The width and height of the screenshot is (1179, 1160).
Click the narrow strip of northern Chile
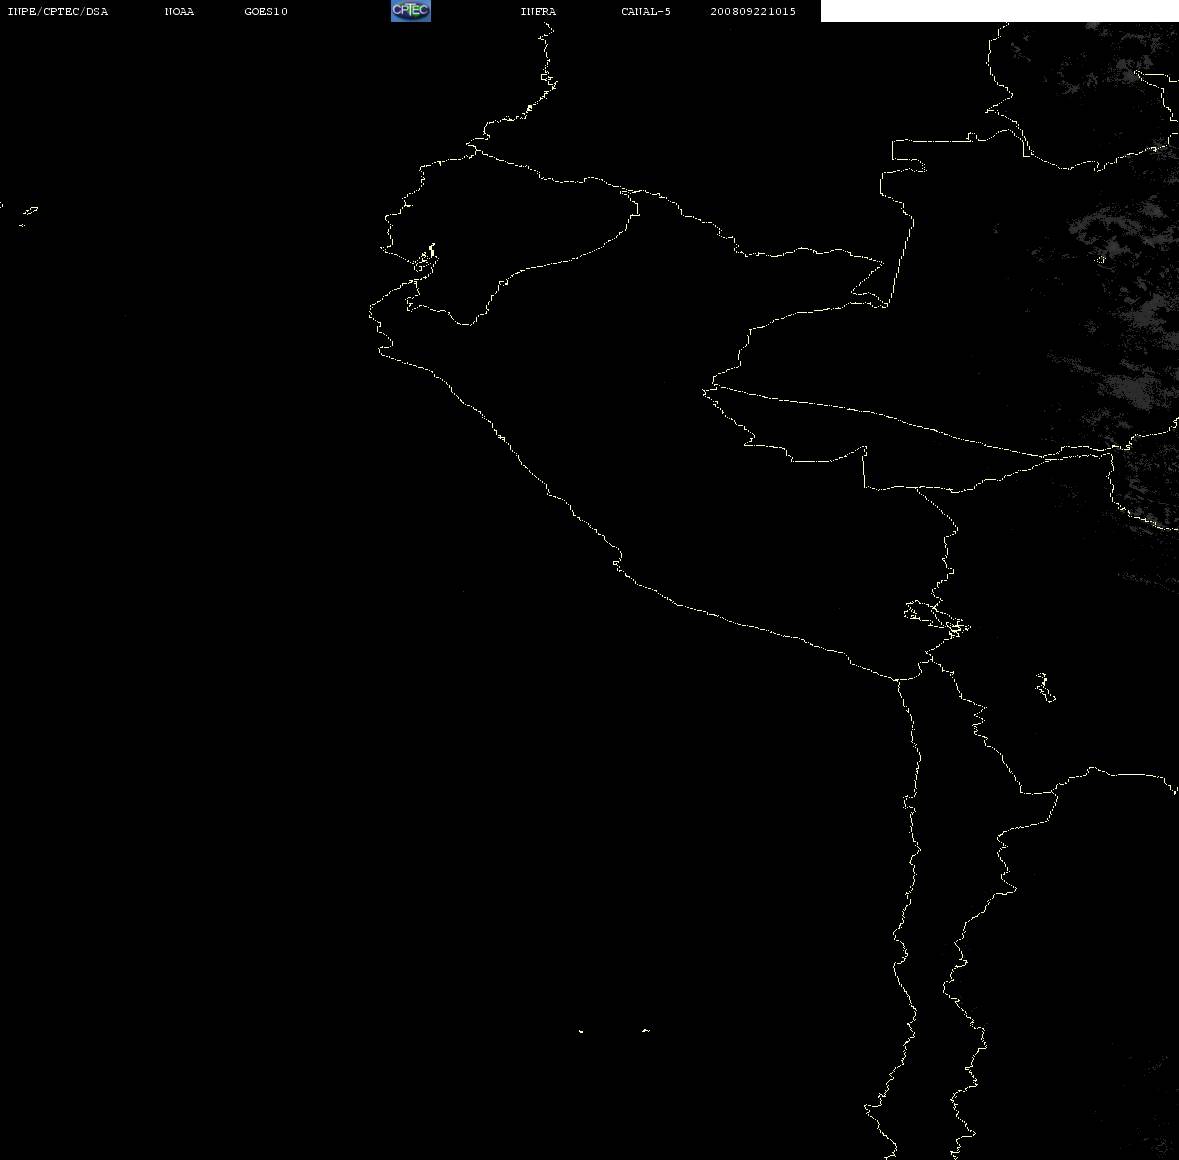[x=932, y=902]
